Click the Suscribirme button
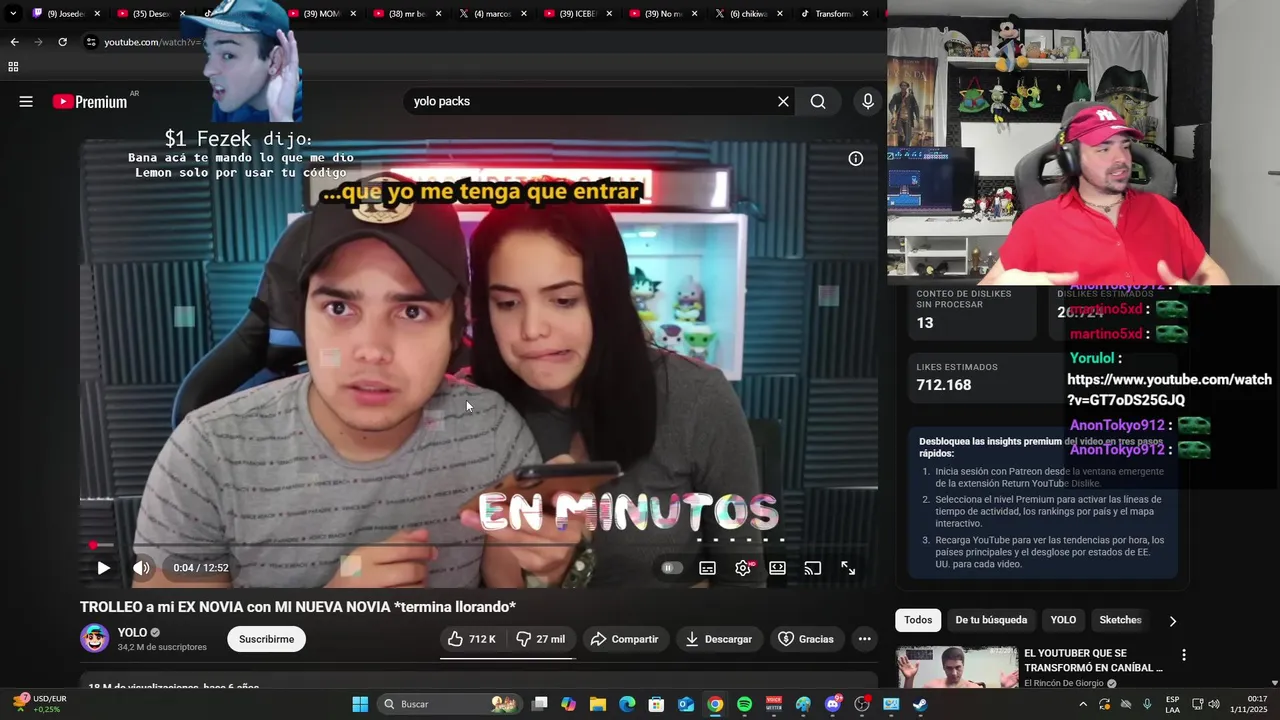 tap(266, 639)
